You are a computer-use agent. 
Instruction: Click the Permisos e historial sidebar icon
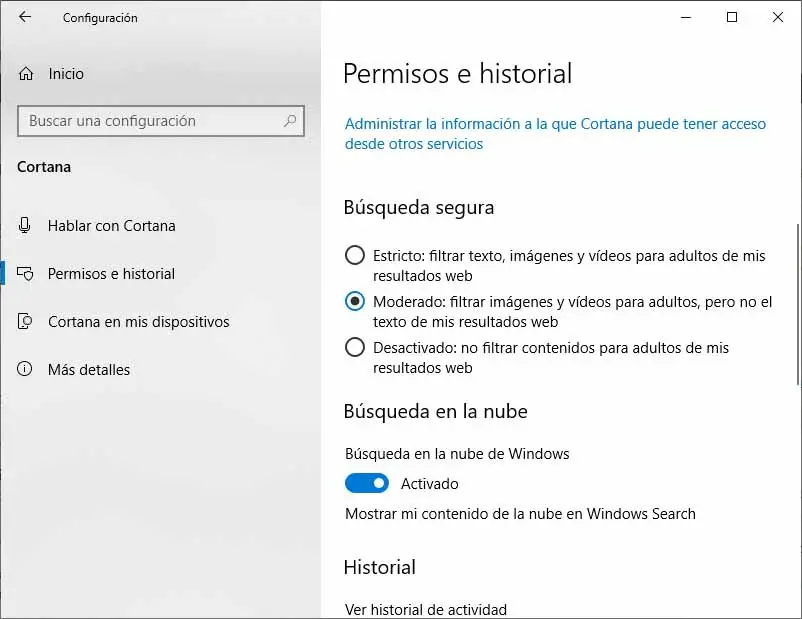pyautogui.click(x=26, y=274)
